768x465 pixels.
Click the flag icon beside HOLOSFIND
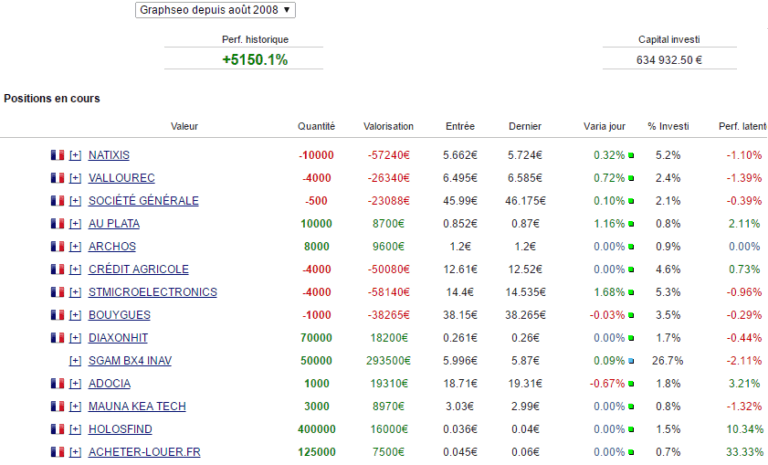[x=57, y=429]
